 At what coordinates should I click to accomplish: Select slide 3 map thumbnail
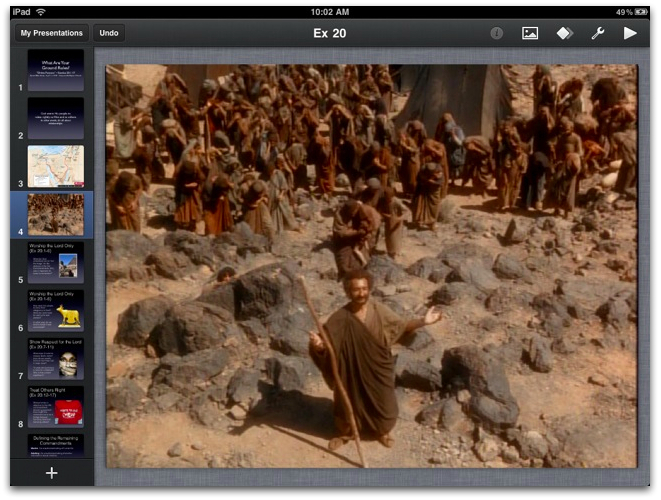[x=56, y=166]
